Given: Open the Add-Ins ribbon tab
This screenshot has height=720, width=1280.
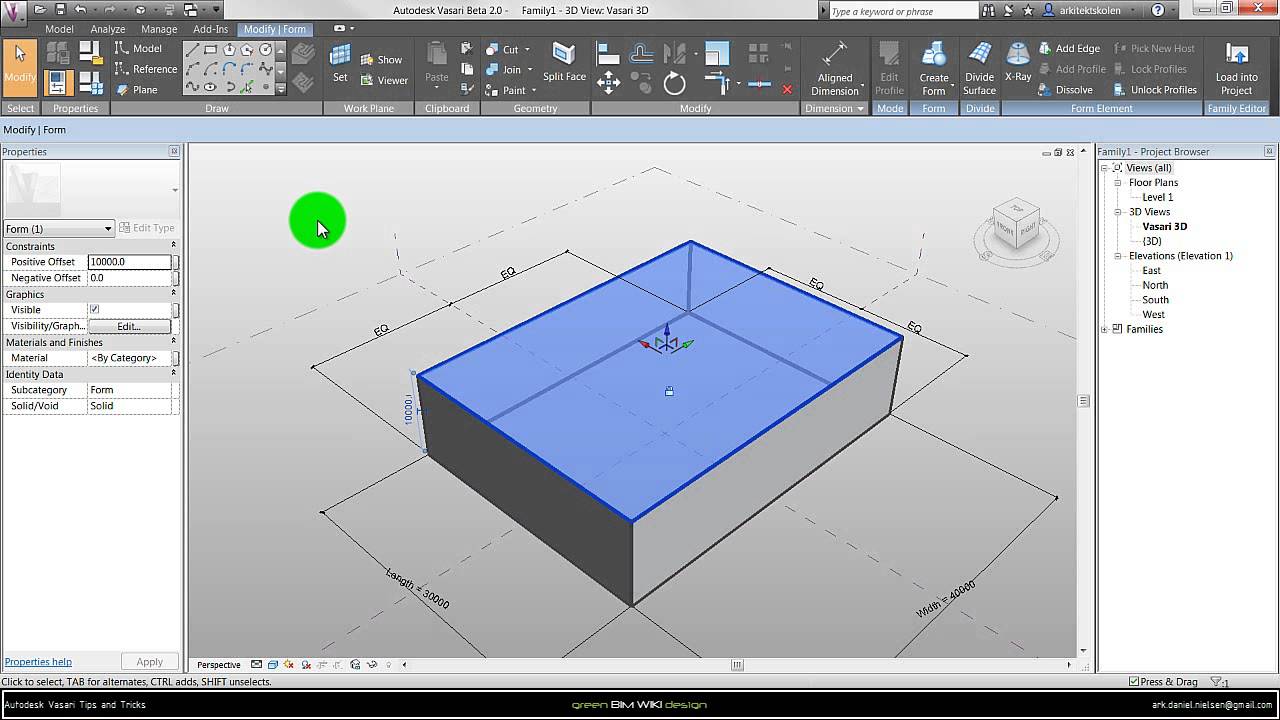Looking at the screenshot, I should pos(210,29).
